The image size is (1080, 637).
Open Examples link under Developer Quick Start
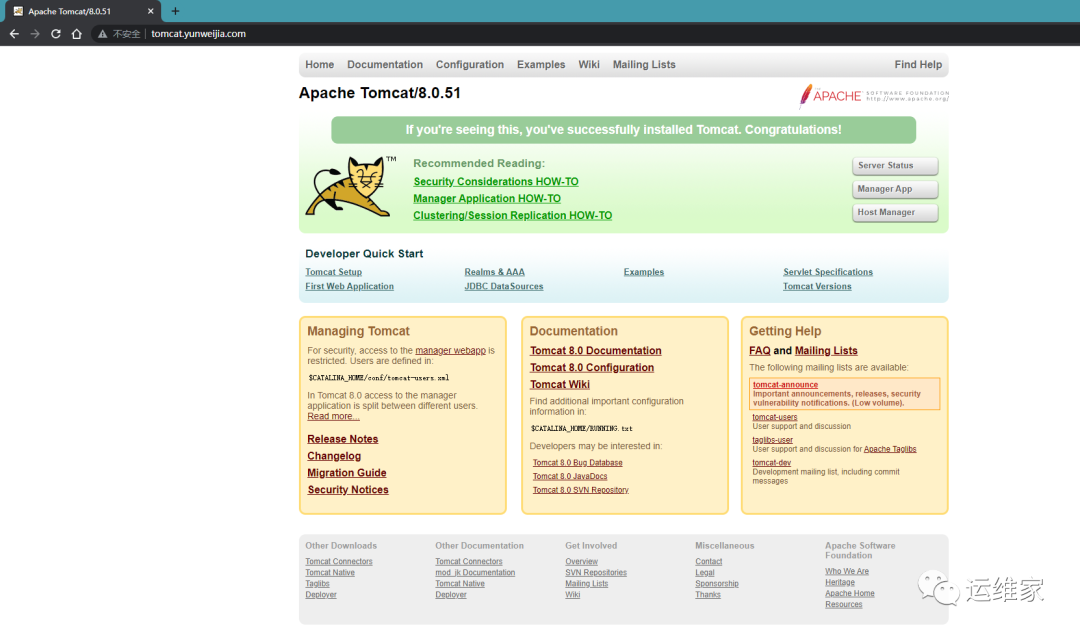643,272
